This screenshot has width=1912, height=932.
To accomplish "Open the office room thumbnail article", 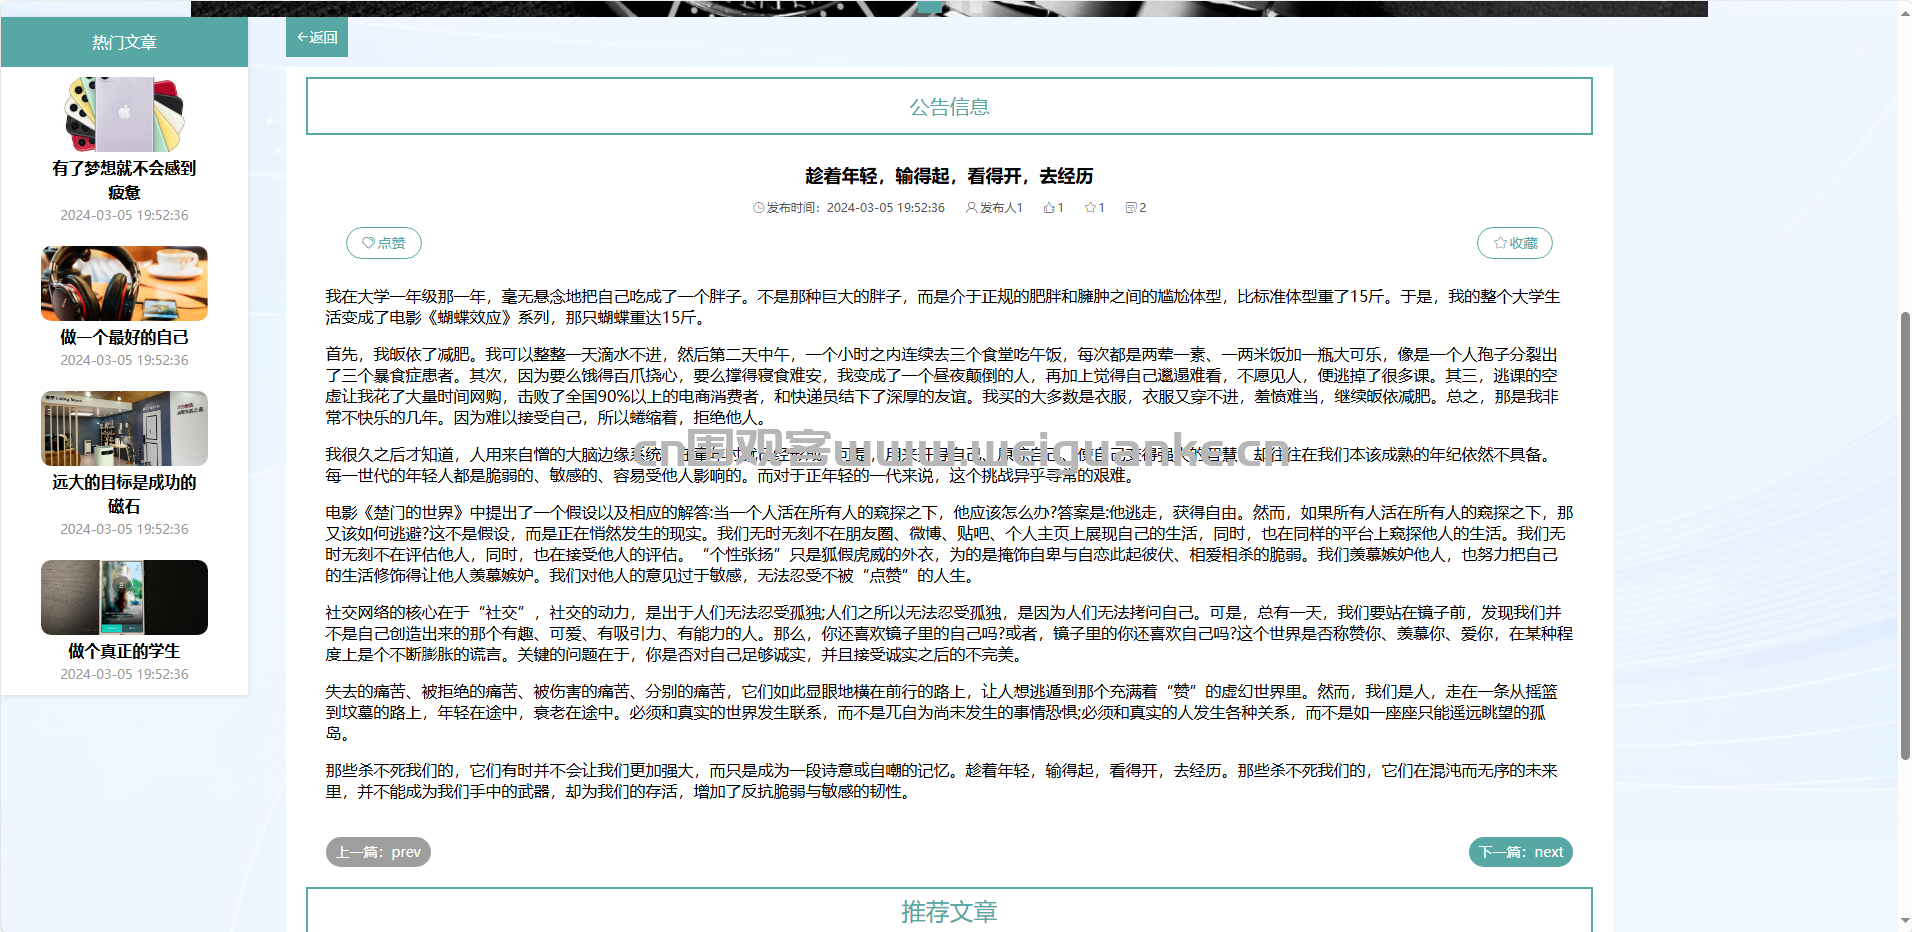I will [124, 428].
